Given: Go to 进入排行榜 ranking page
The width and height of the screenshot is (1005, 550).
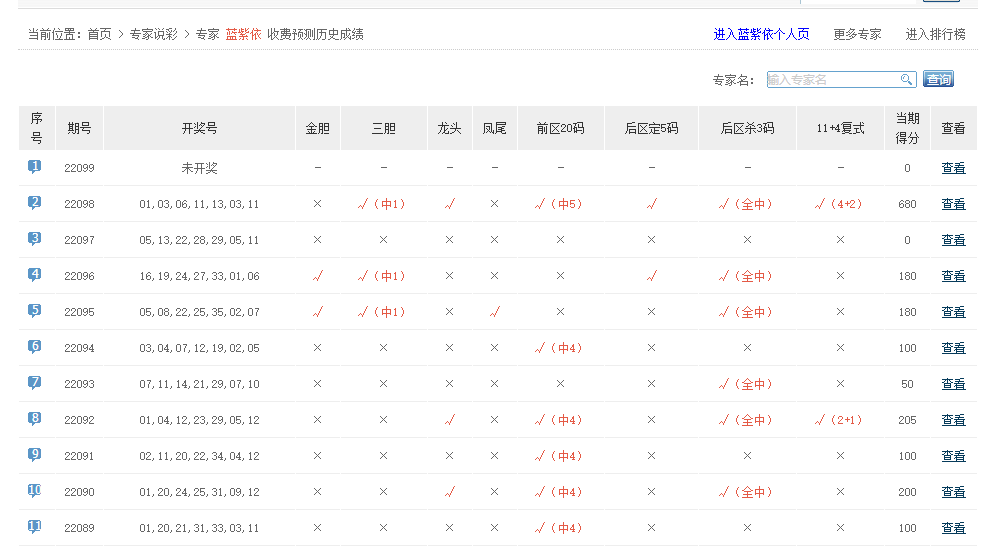Looking at the screenshot, I should tap(935, 34).
